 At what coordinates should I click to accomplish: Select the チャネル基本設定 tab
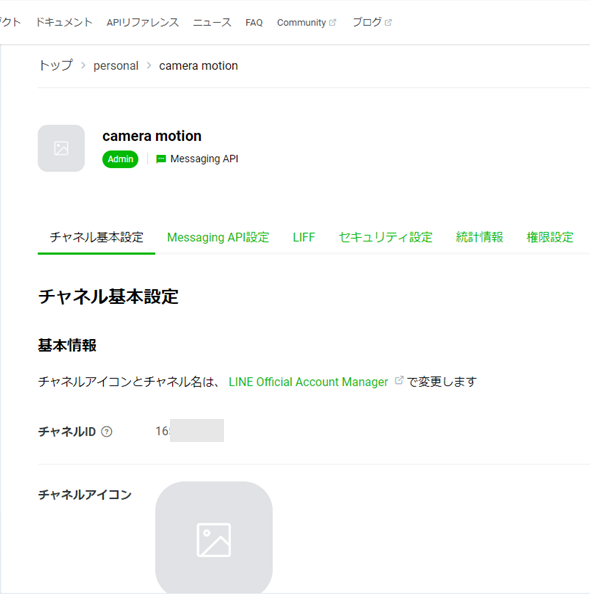(x=96, y=237)
